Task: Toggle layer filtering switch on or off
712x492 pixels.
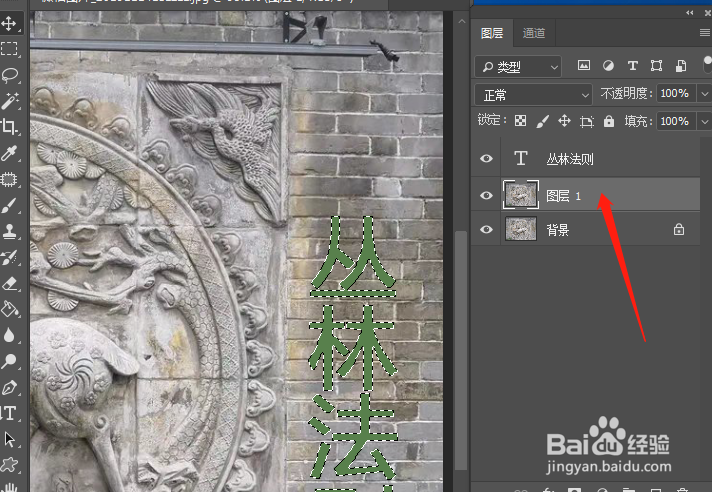Action: click(x=707, y=64)
